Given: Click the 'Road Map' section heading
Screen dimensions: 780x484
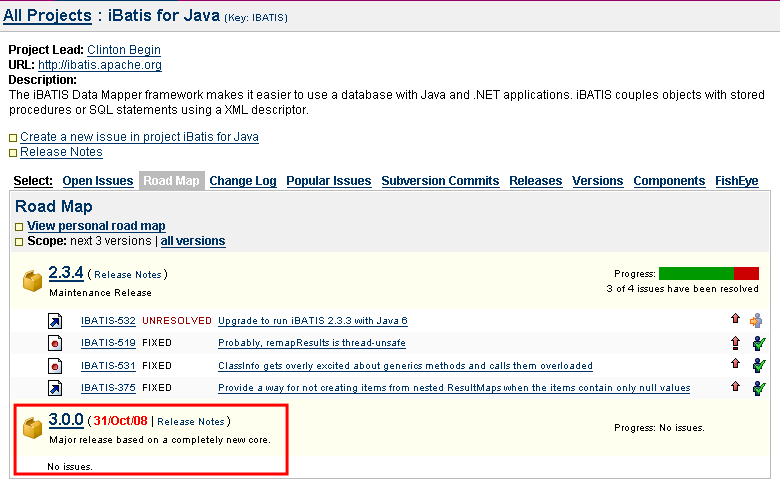Looking at the screenshot, I should (x=54, y=206).
